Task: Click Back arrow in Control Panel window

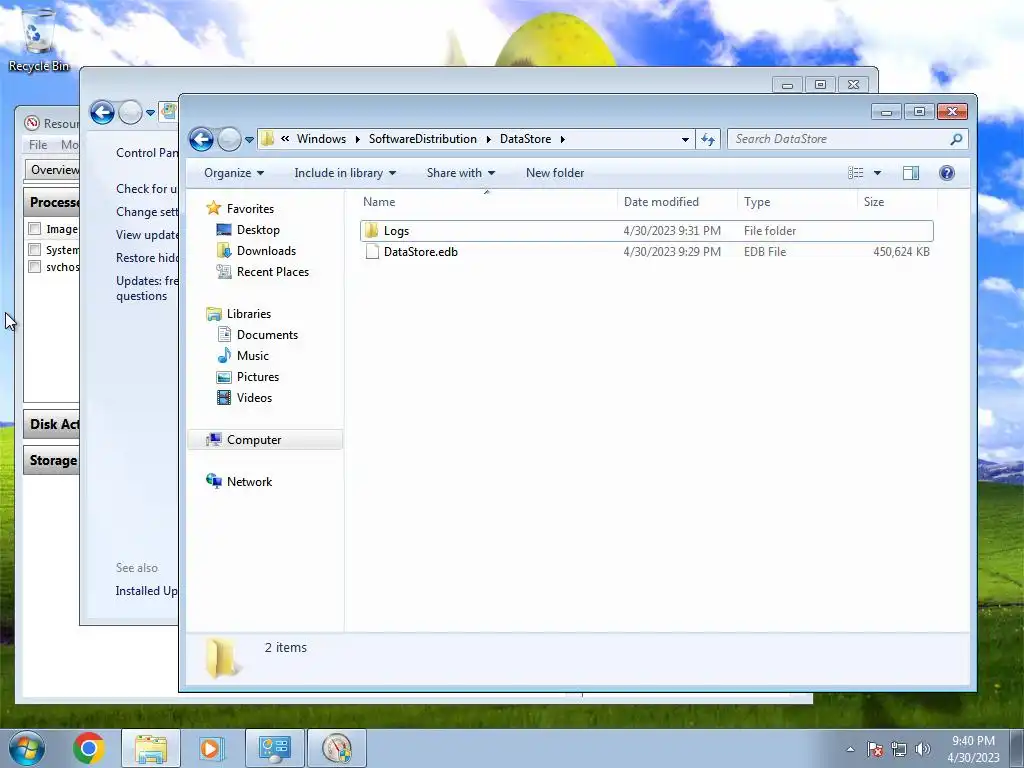Action: (102, 112)
